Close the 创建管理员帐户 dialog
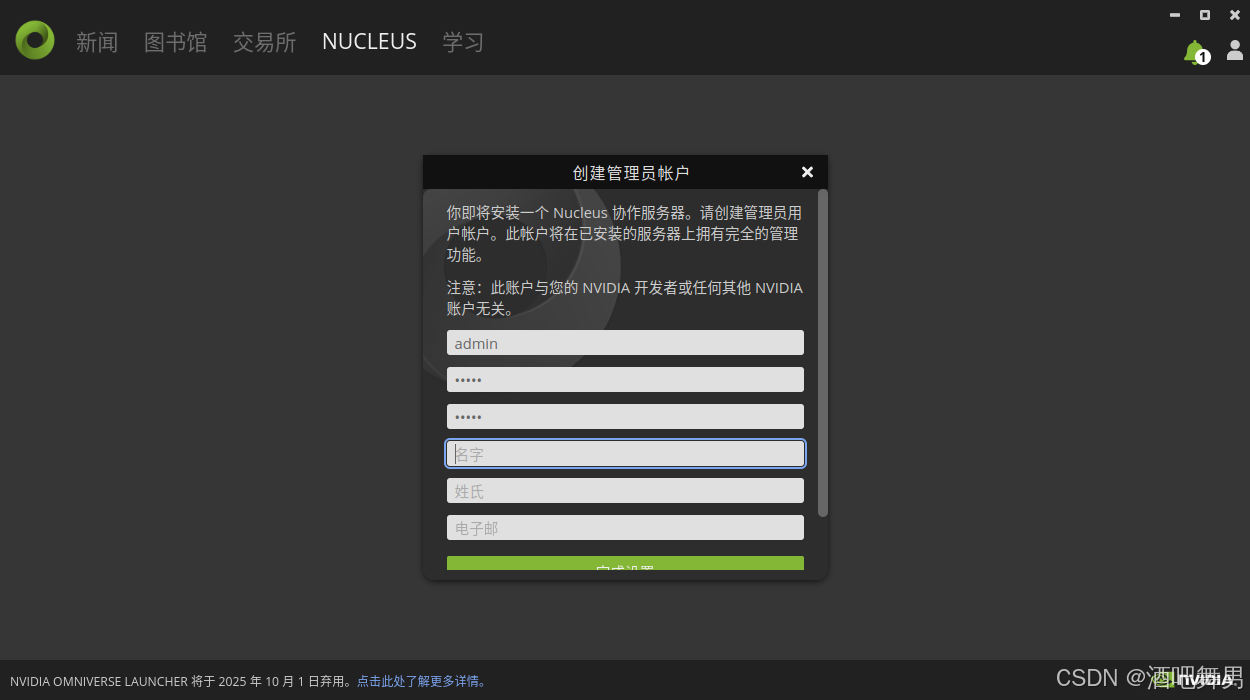The image size is (1250, 700). [807, 172]
